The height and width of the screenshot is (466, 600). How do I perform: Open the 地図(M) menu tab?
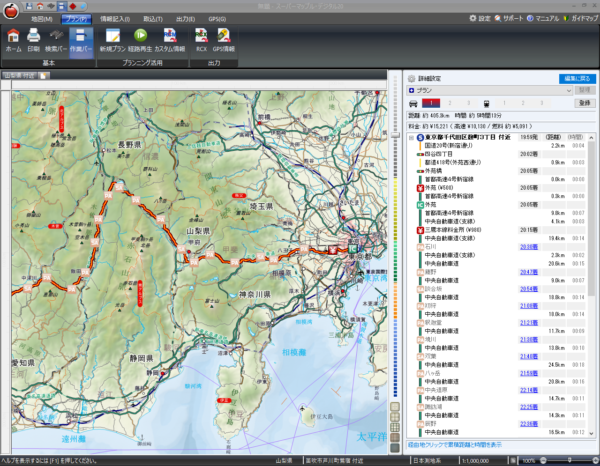coord(42,19)
